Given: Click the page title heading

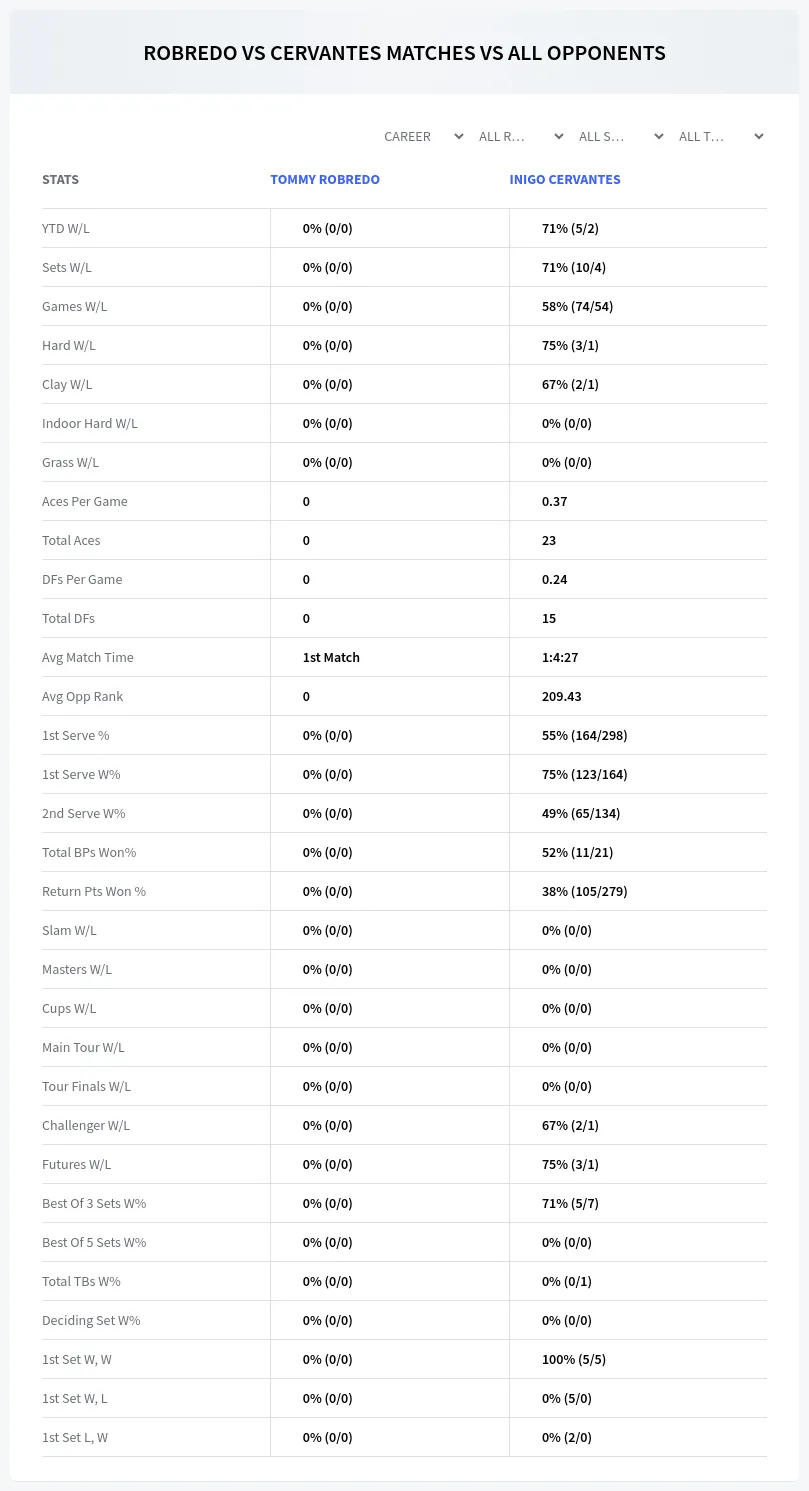Looking at the screenshot, I should 404,53.
